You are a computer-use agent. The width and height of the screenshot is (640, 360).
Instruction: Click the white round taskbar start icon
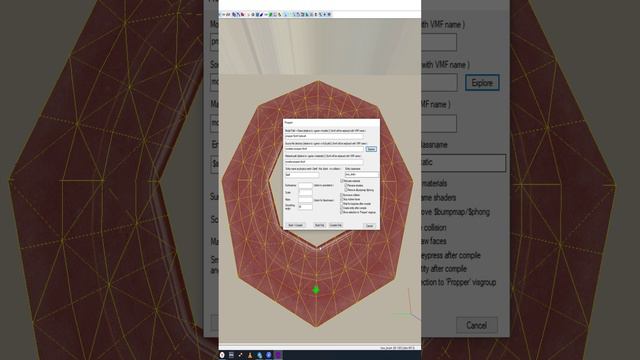coord(222,355)
